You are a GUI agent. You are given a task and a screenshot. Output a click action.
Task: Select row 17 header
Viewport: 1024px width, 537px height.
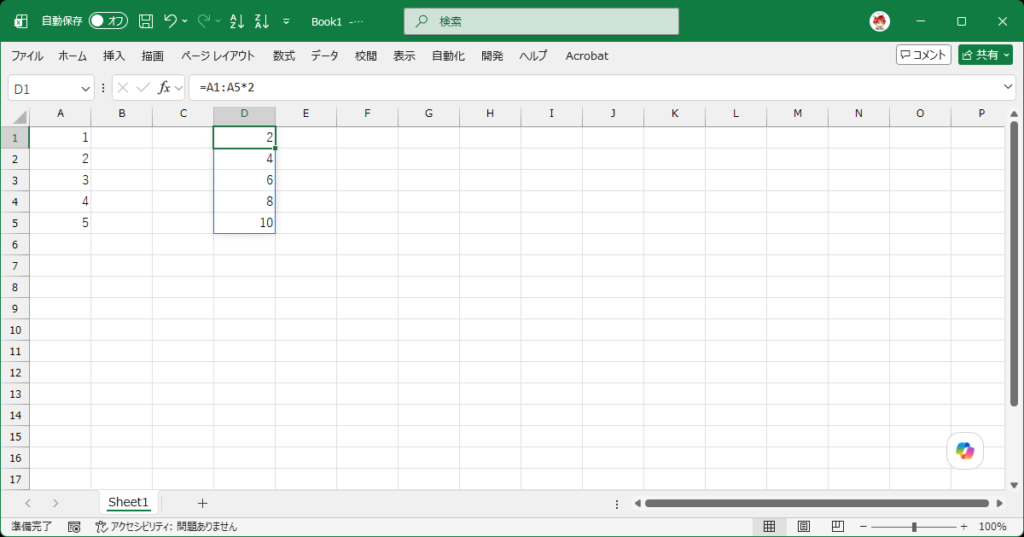point(14,480)
